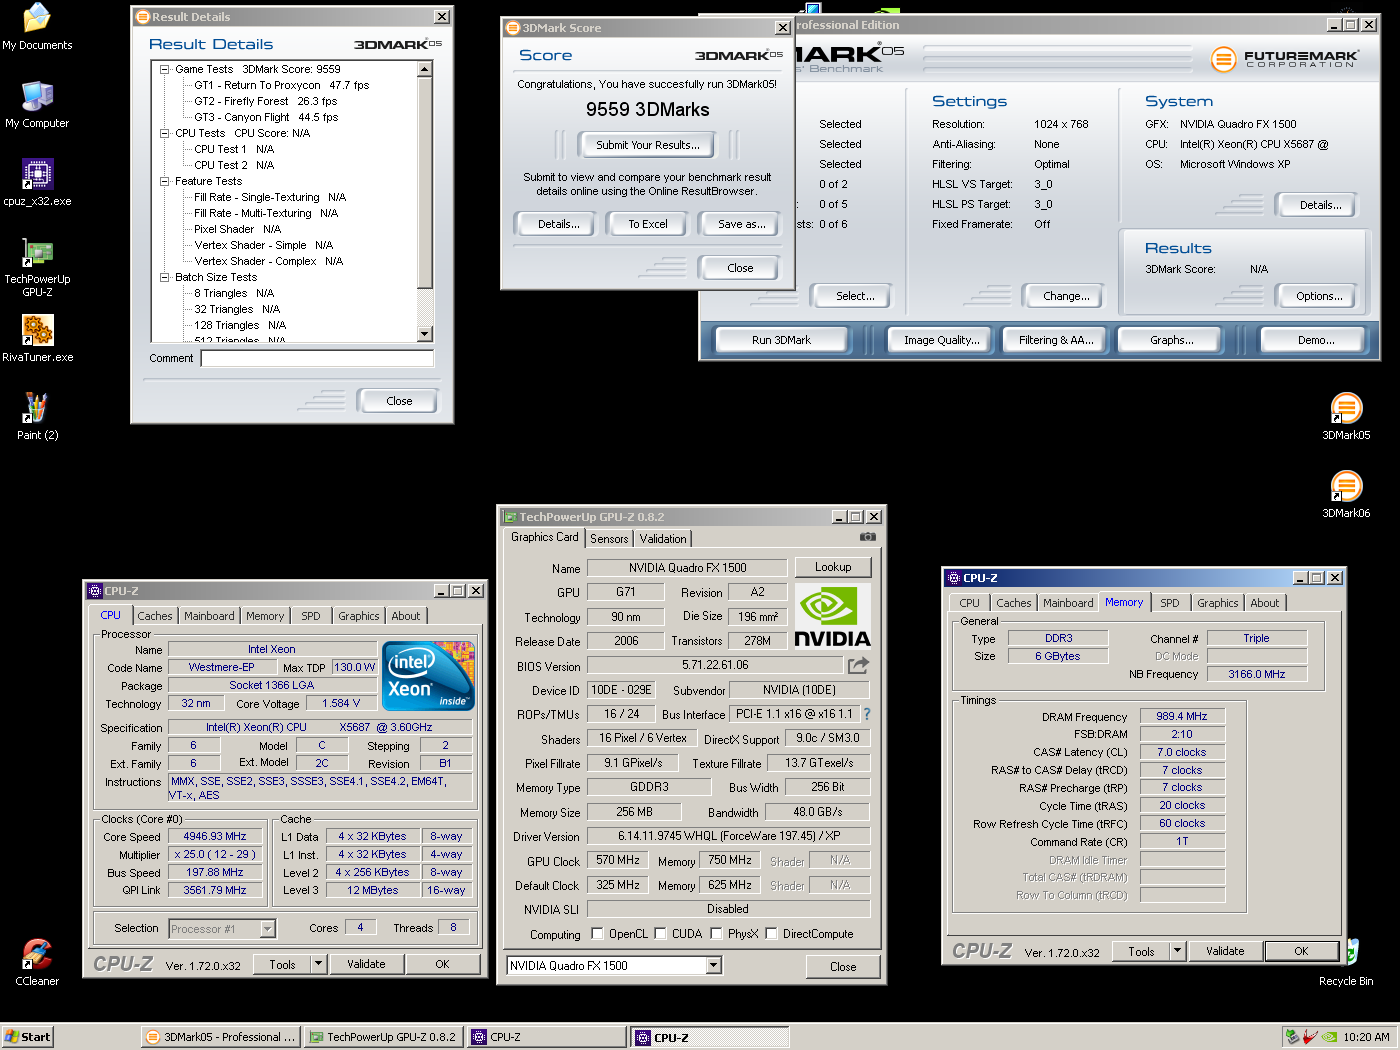Open About tab in left CPU-Z

coord(405,616)
